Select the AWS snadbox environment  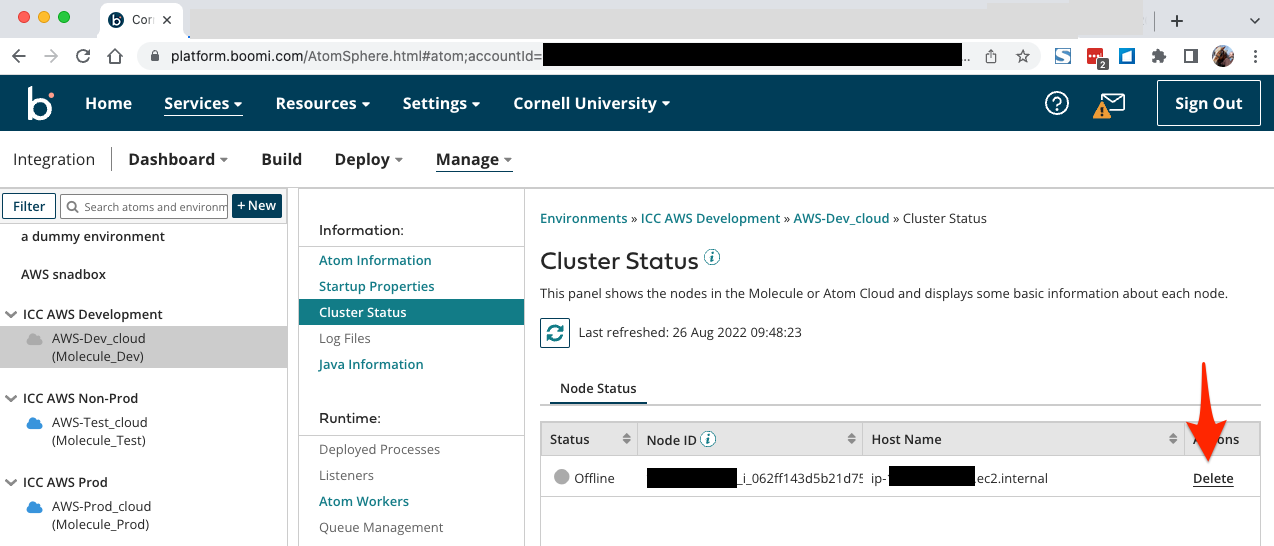[63, 274]
